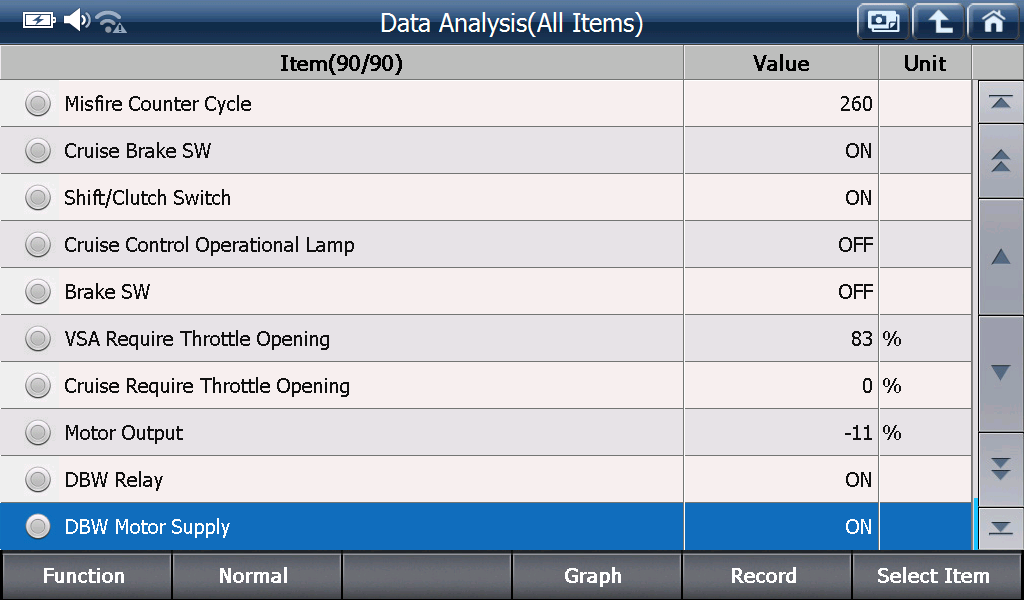The height and width of the screenshot is (600, 1024).
Task: Move up one row arrow
Action: tap(1000, 257)
